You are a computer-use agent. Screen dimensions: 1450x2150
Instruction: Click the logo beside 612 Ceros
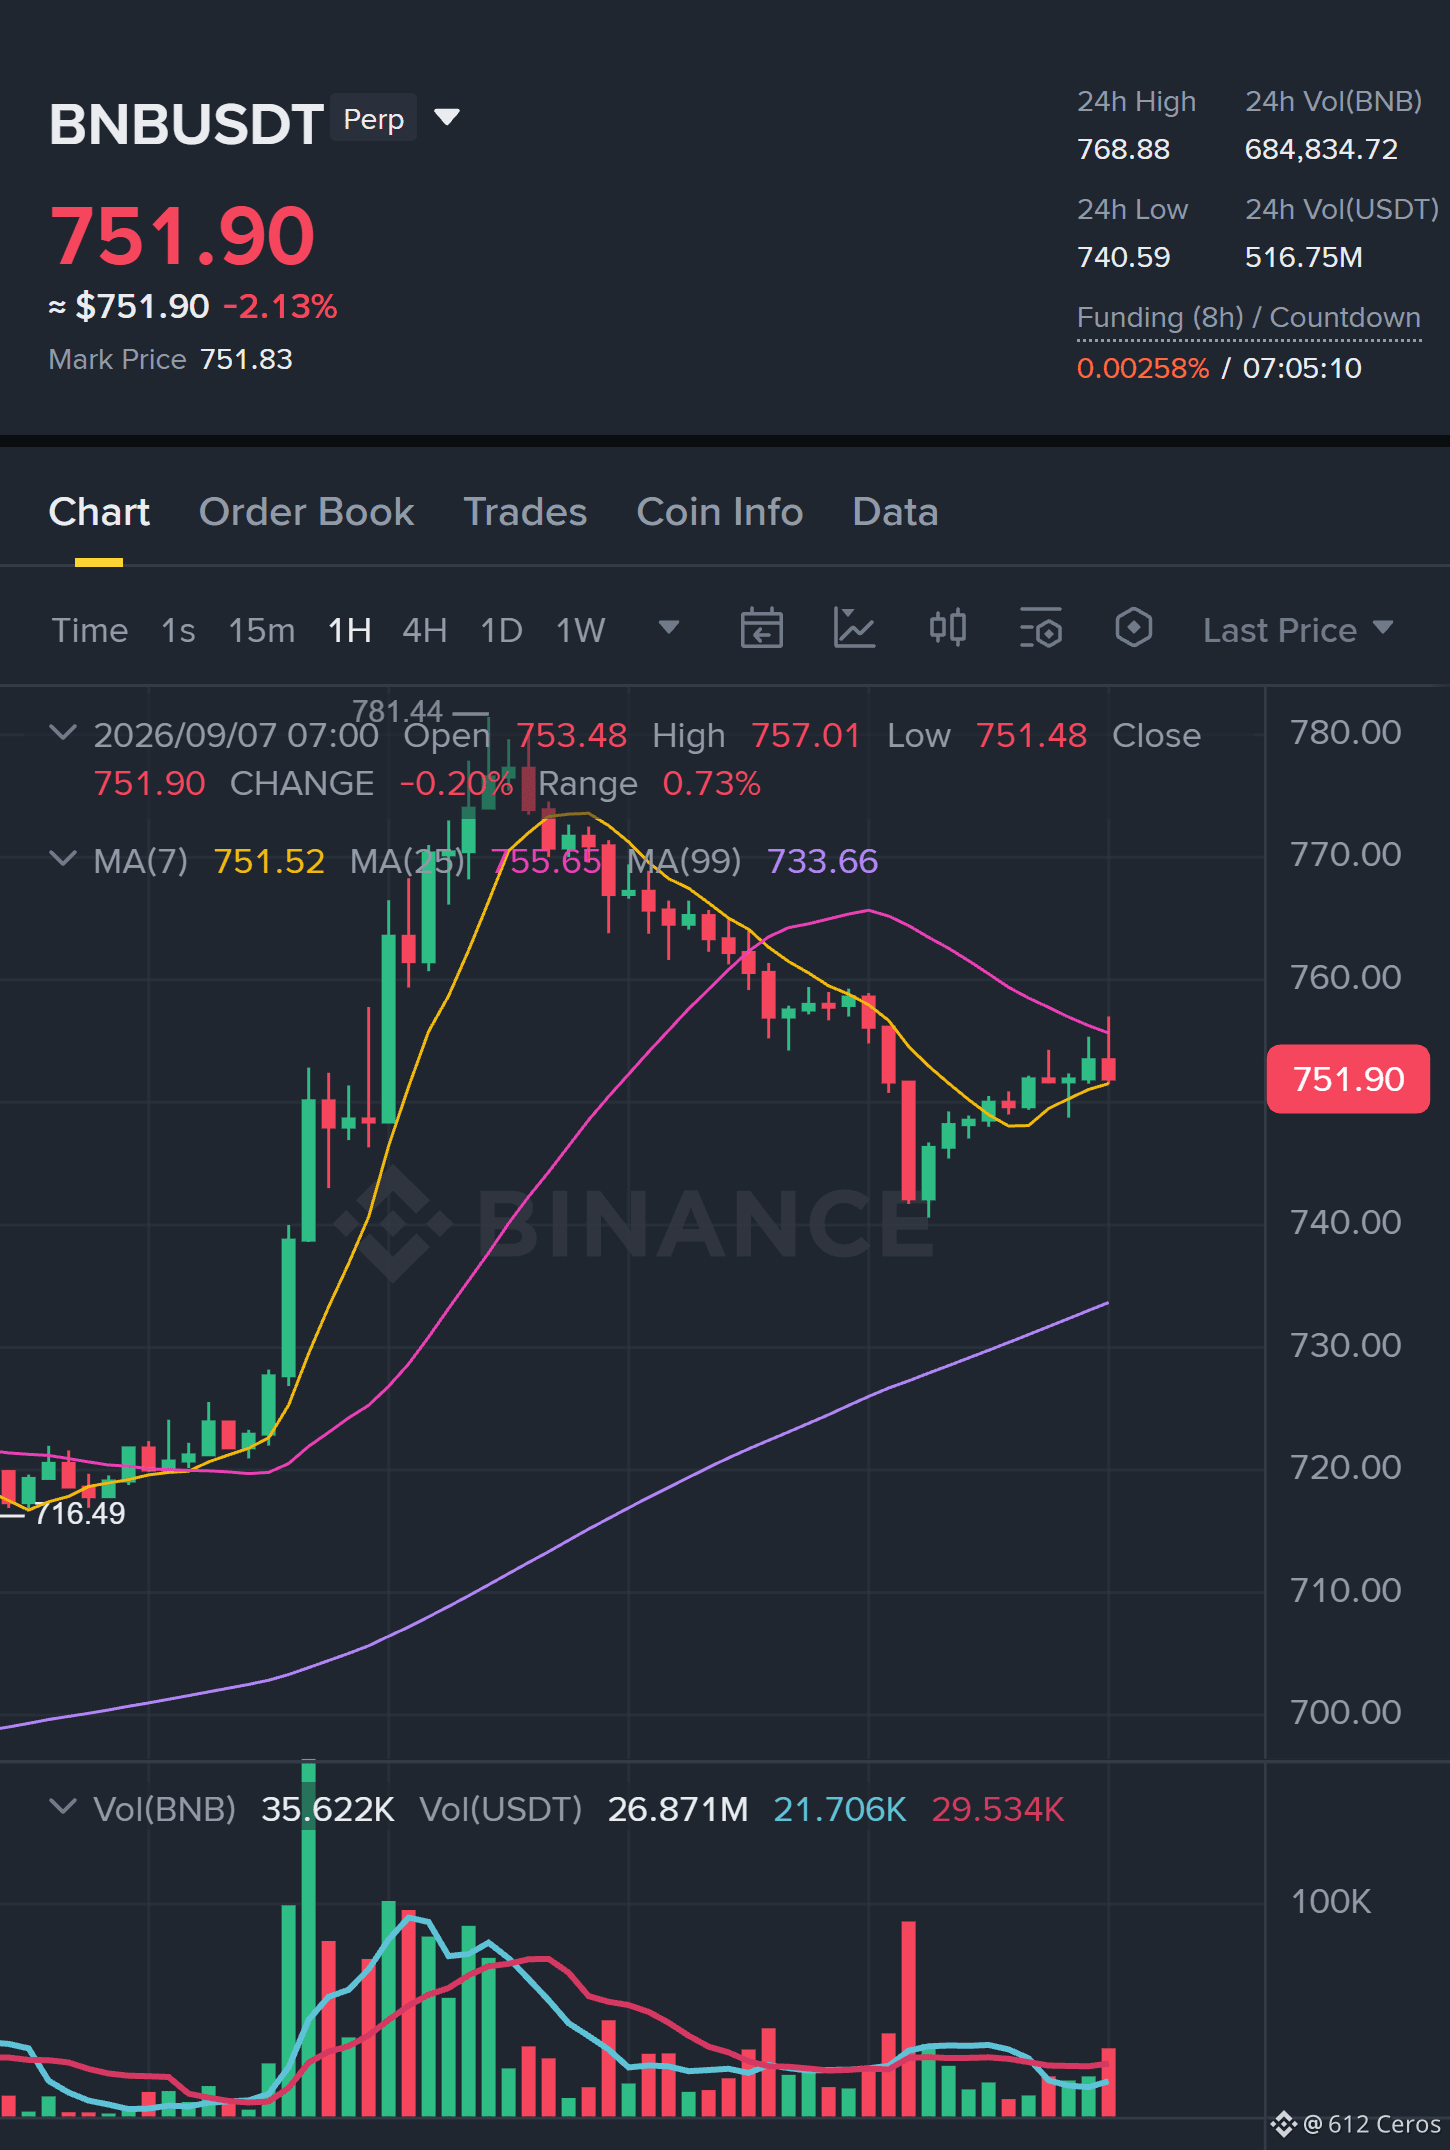(1283, 2124)
